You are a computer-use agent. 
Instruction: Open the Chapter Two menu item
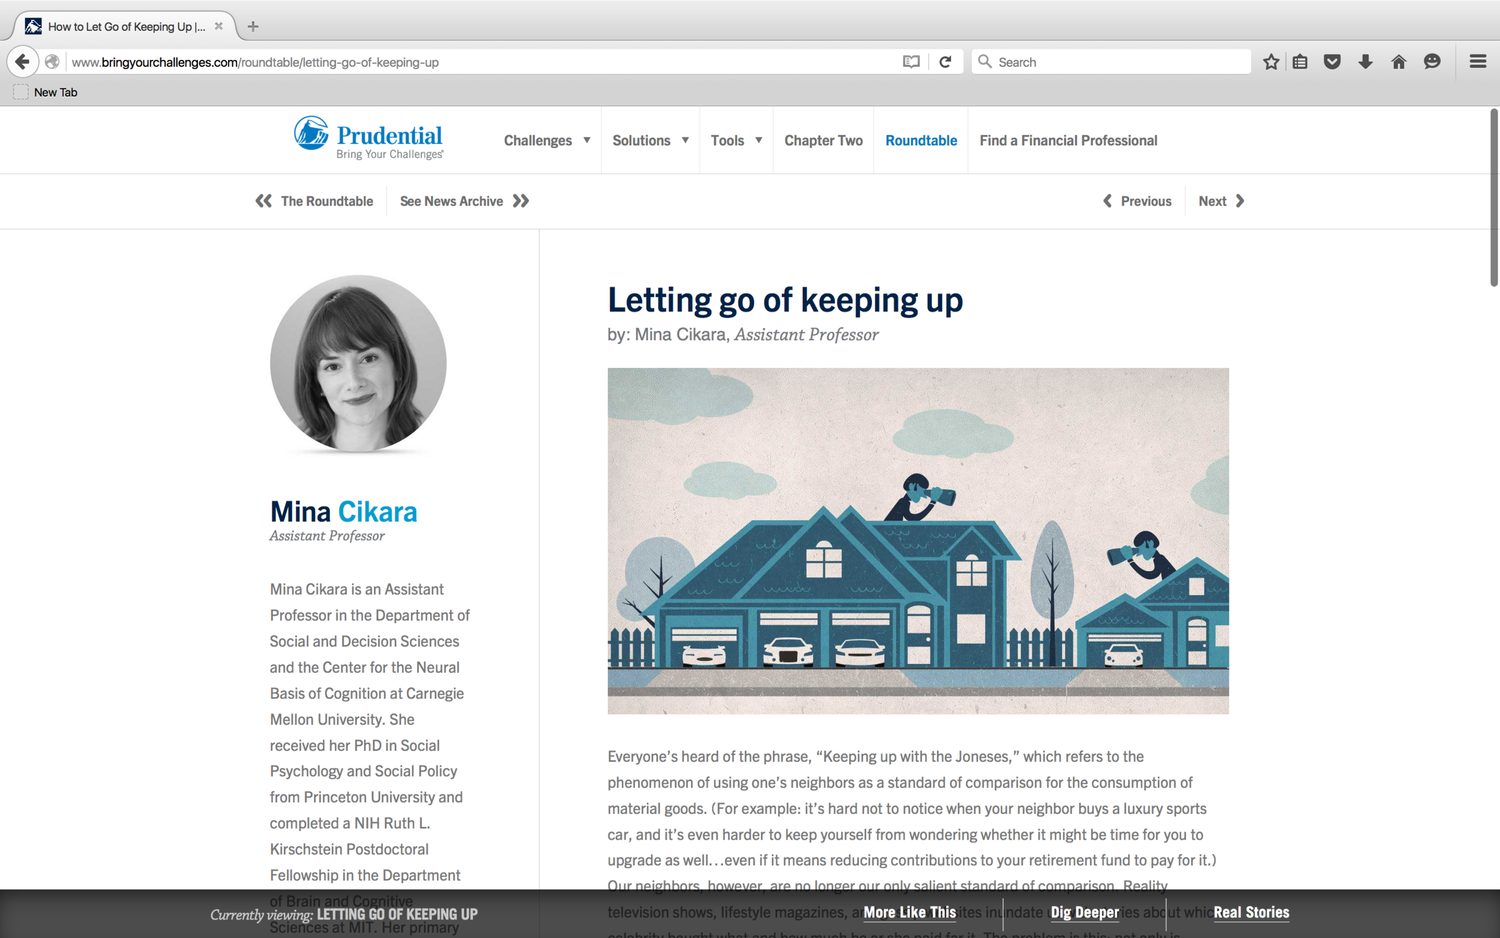click(x=823, y=141)
